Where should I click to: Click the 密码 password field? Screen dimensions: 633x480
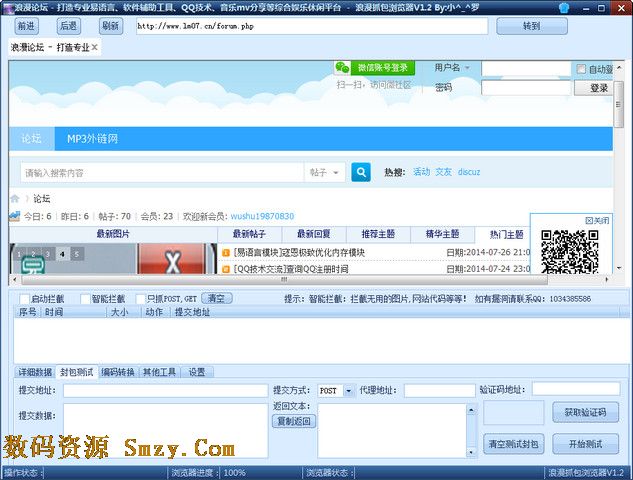(x=526, y=88)
